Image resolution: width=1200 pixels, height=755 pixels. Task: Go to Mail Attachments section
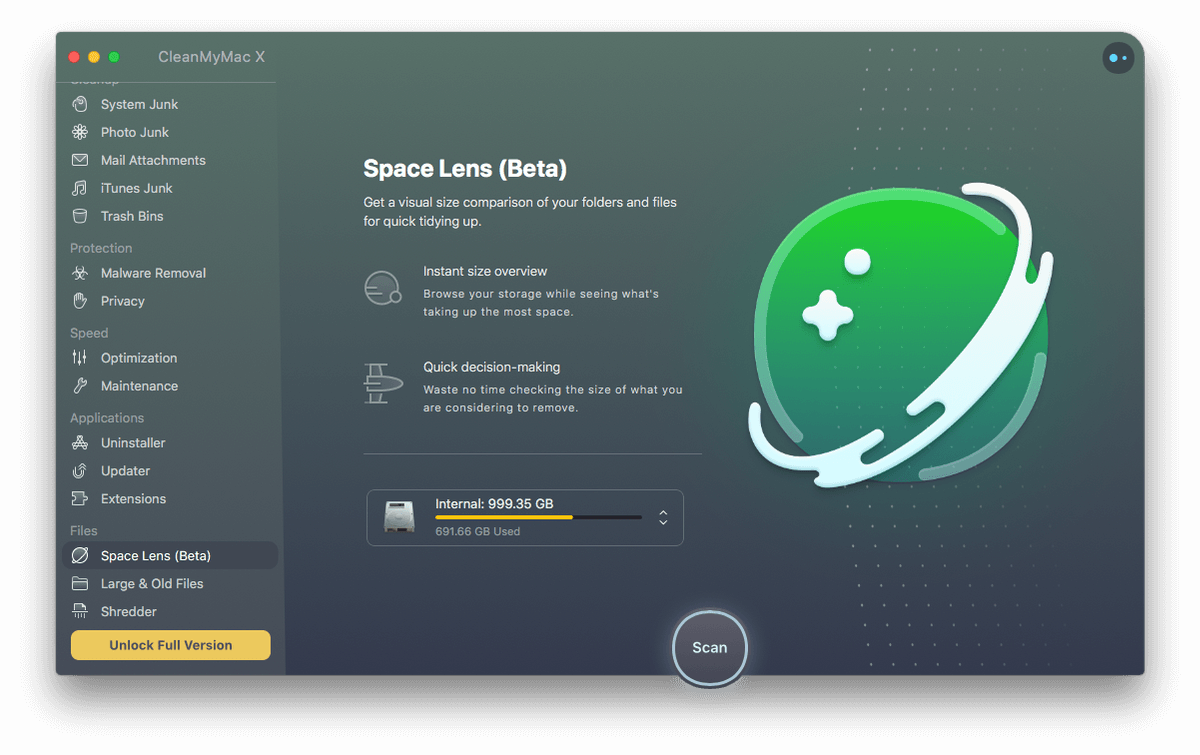170,160
